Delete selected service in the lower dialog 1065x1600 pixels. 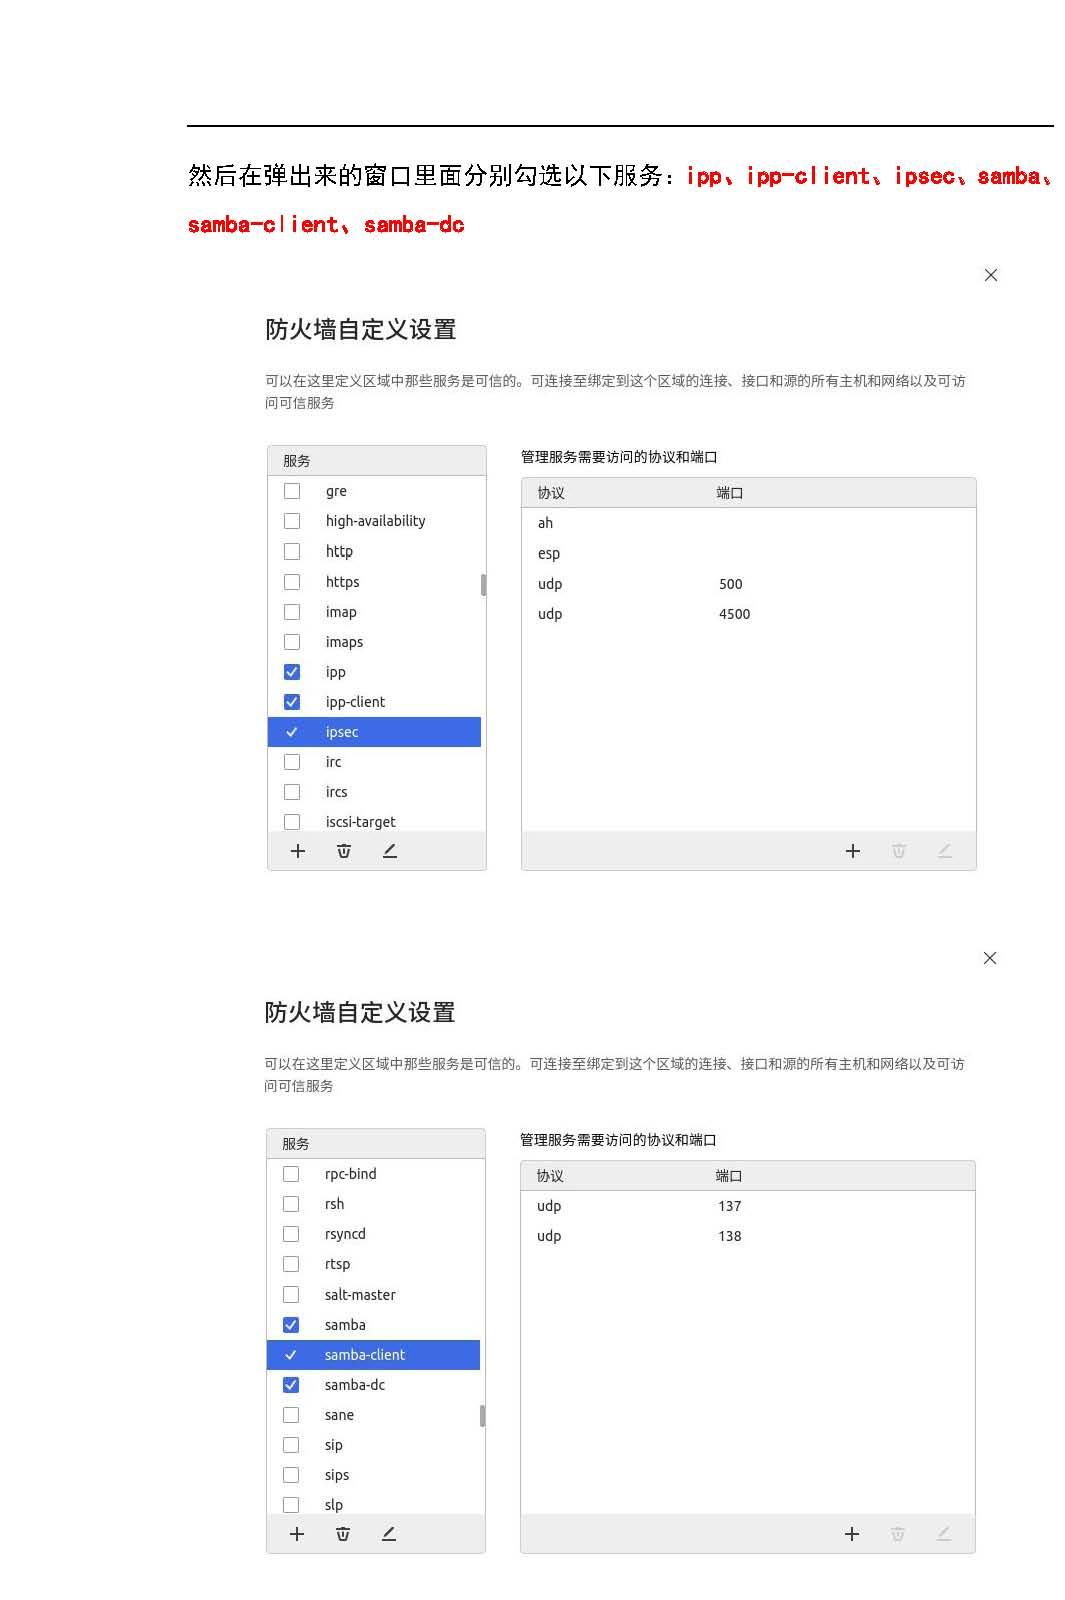click(x=343, y=1534)
